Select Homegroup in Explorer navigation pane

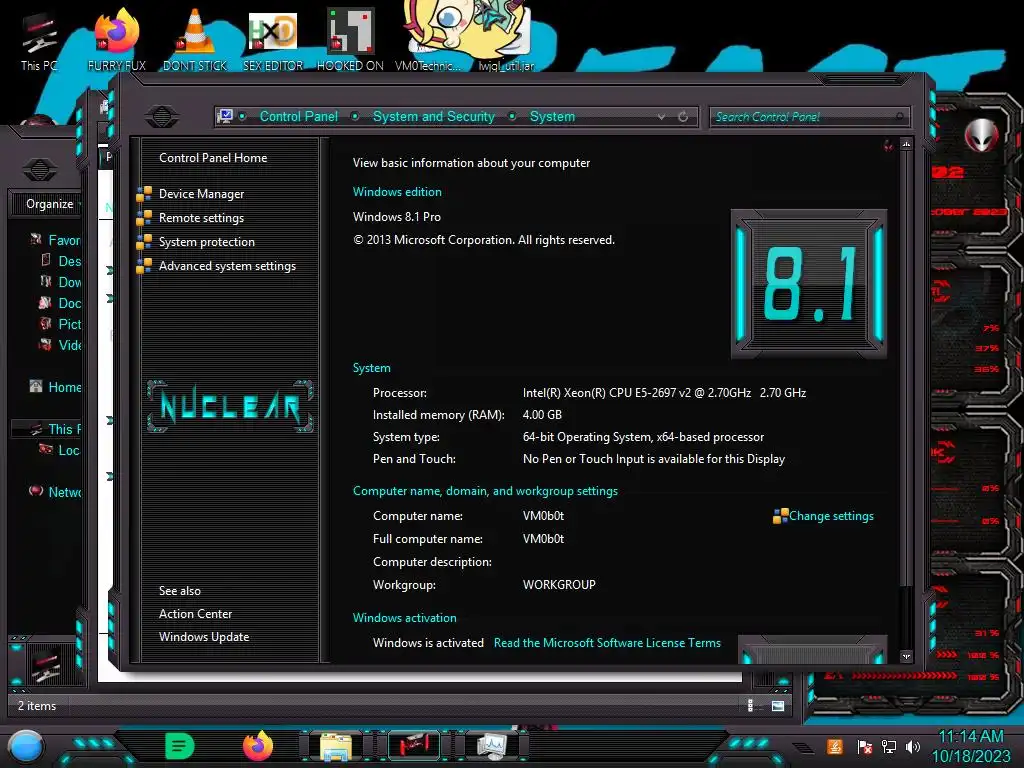click(x=64, y=387)
